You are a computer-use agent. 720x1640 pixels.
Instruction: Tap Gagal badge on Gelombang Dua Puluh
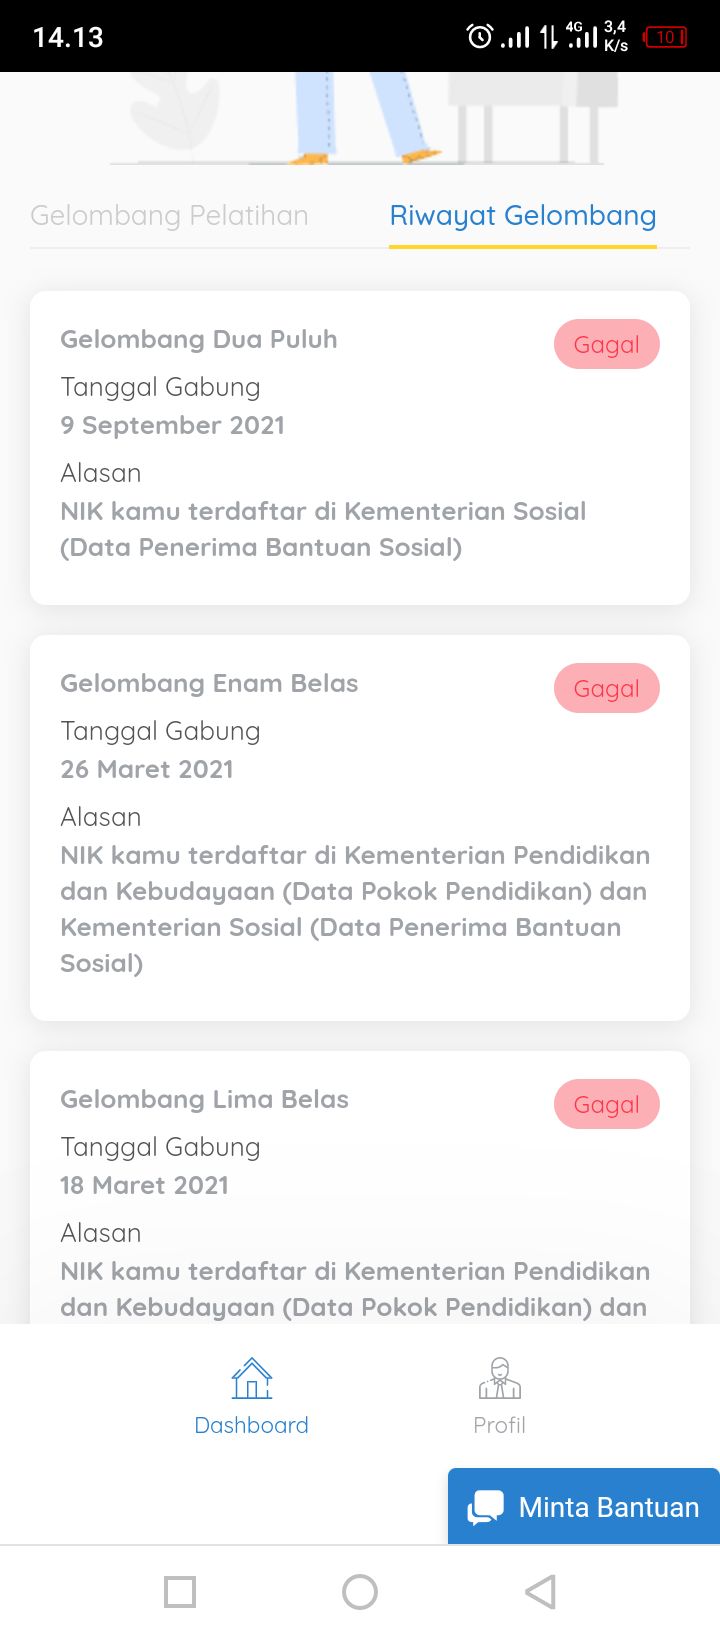(607, 344)
